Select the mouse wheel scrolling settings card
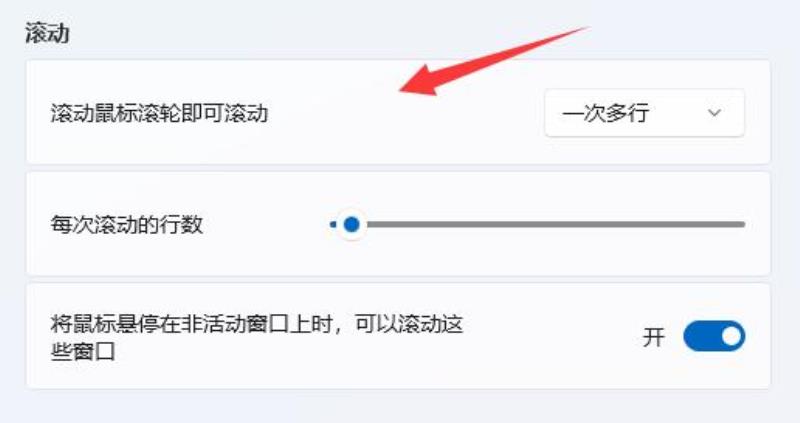Image resolution: width=800 pixels, height=423 pixels. (x=398, y=112)
